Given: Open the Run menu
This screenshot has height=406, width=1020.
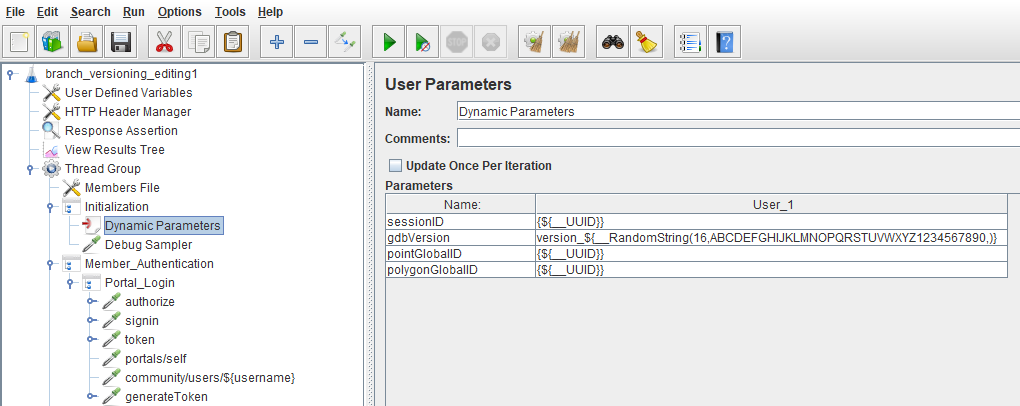Looking at the screenshot, I should click(134, 12).
